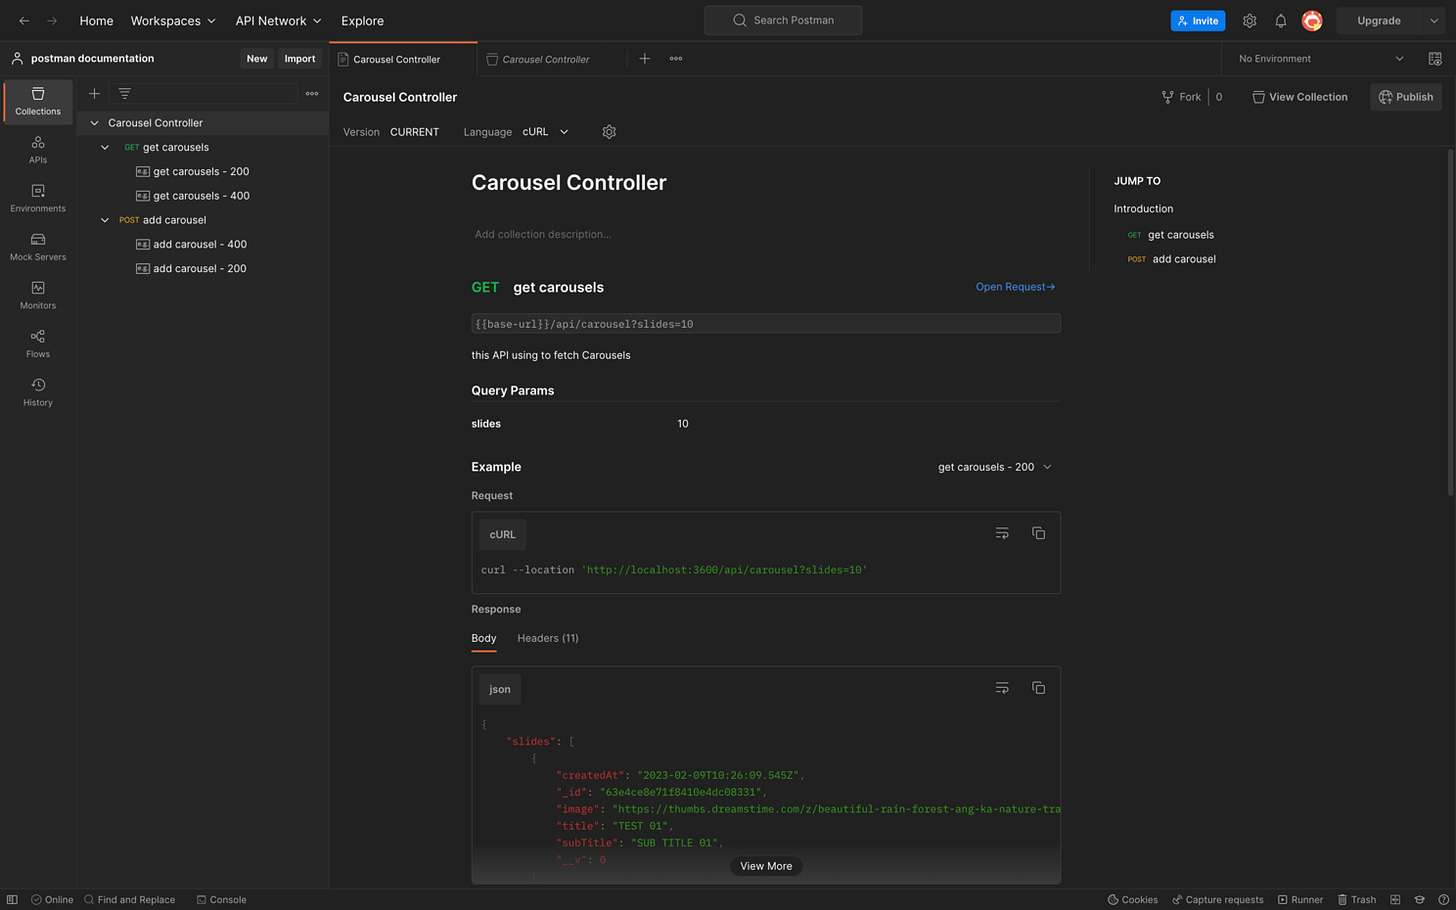Follow the Open Request link
The width and height of the screenshot is (1456, 910).
point(1015,287)
